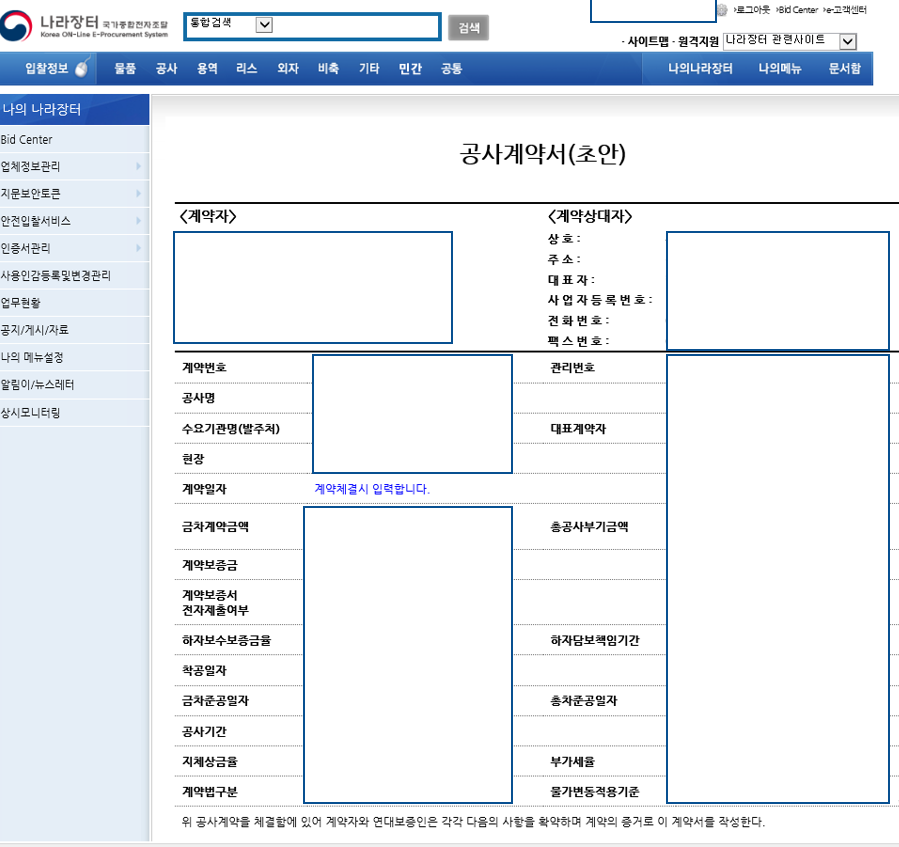This screenshot has height=847, width=899.
Task: Open the 물품 menu
Action: click(125, 68)
